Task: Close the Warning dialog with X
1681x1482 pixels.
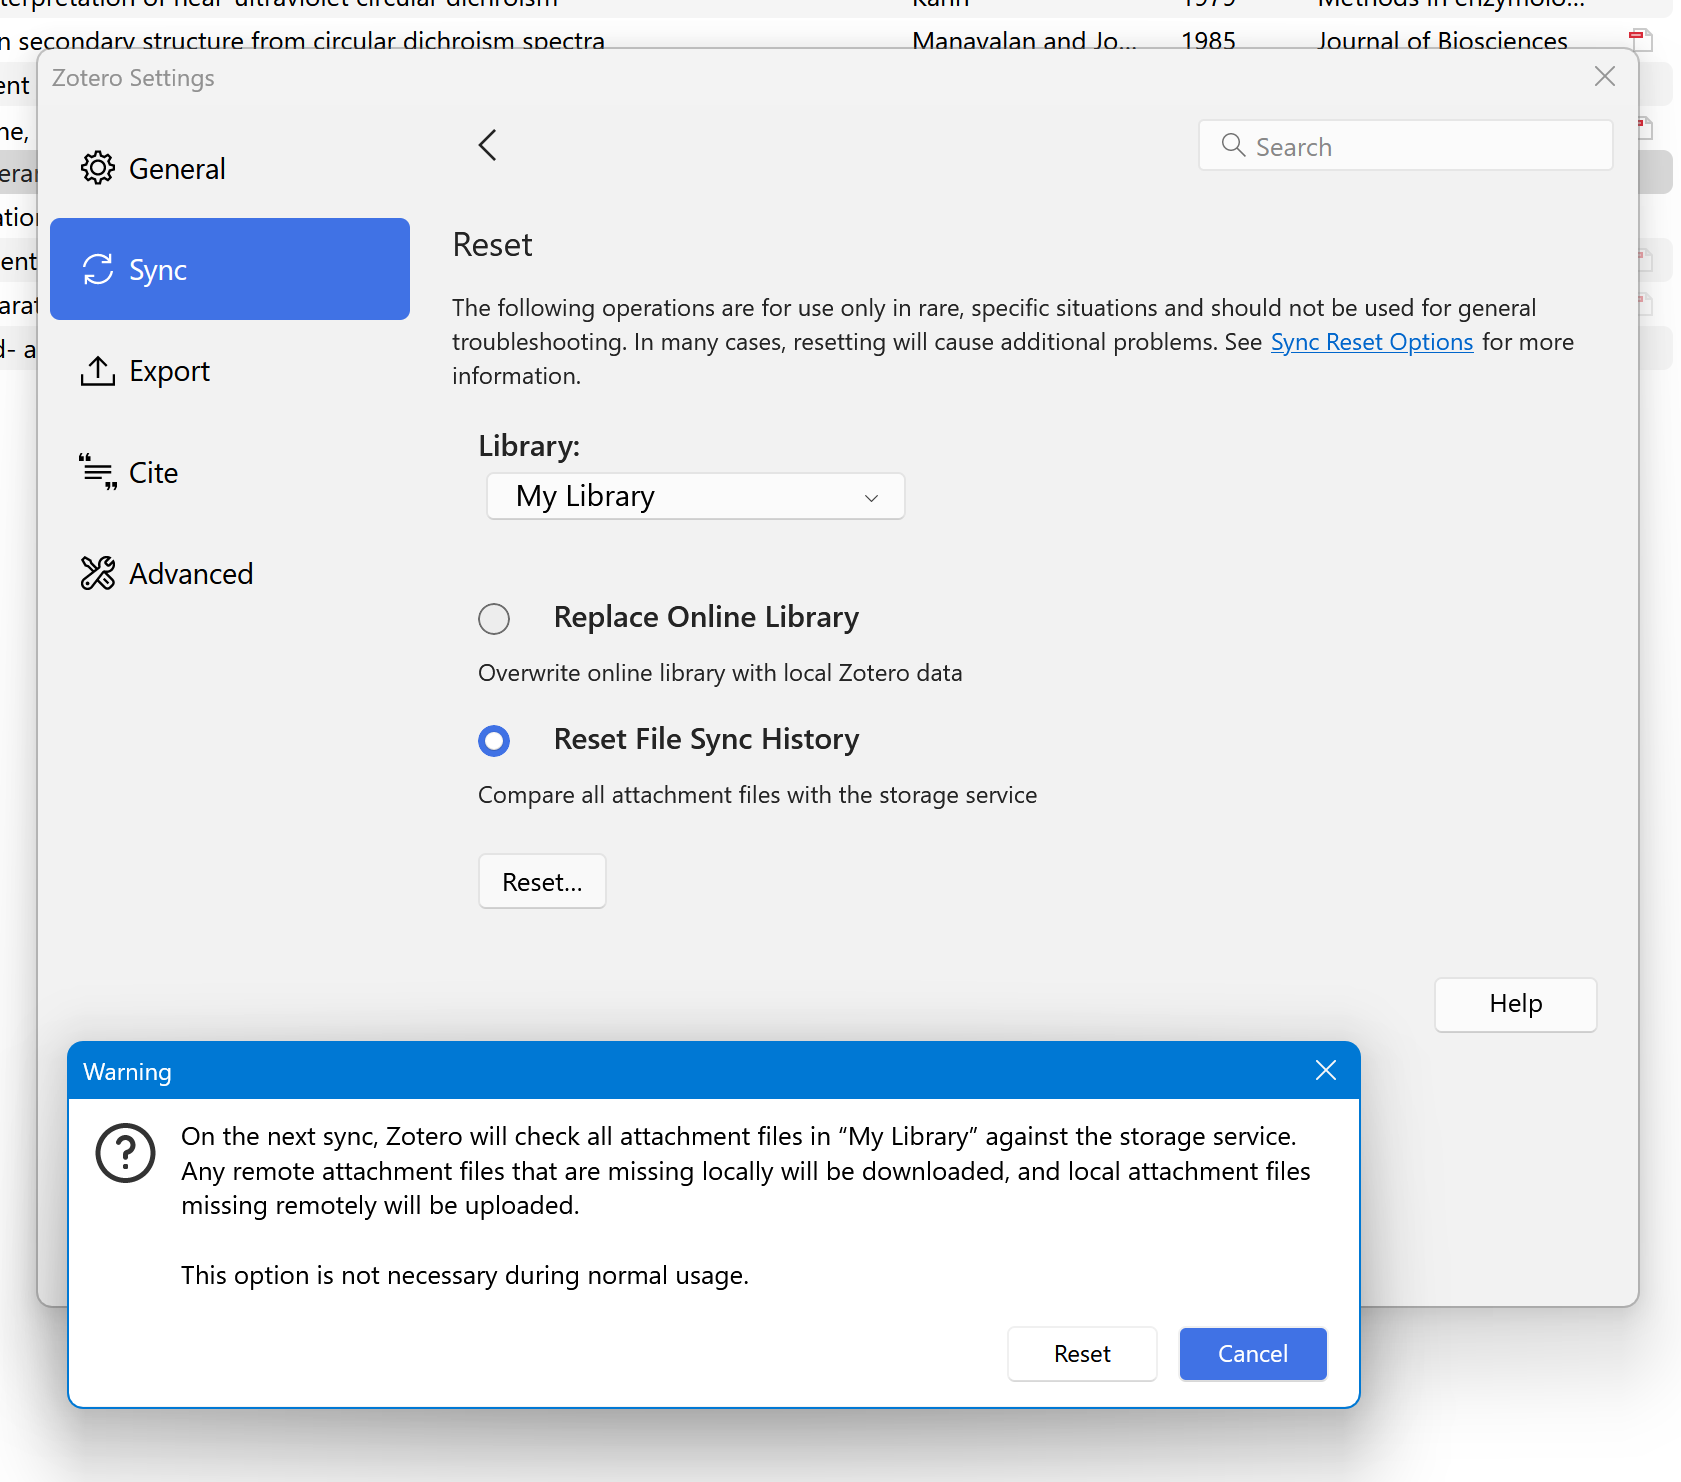Action: pyautogui.click(x=1326, y=1071)
